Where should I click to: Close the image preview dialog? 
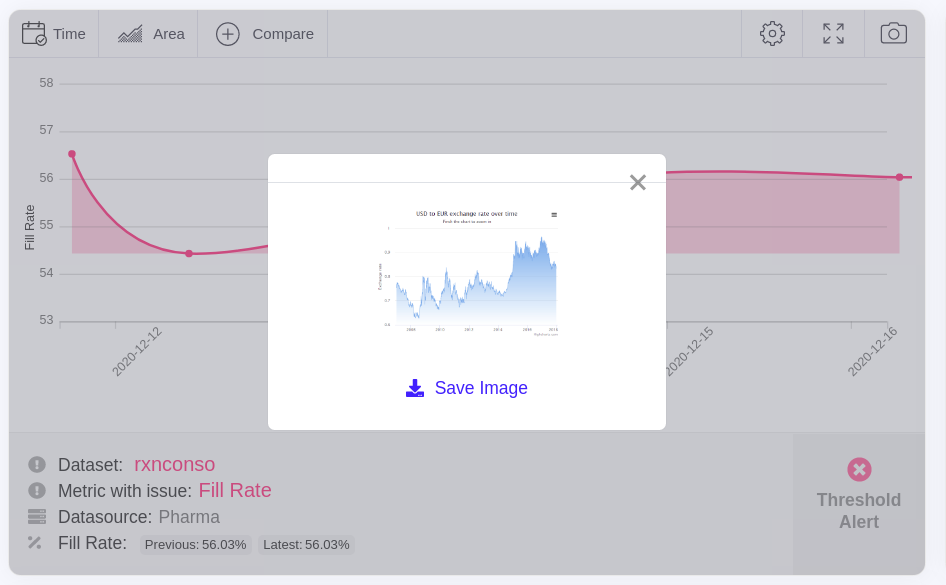(x=638, y=183)
